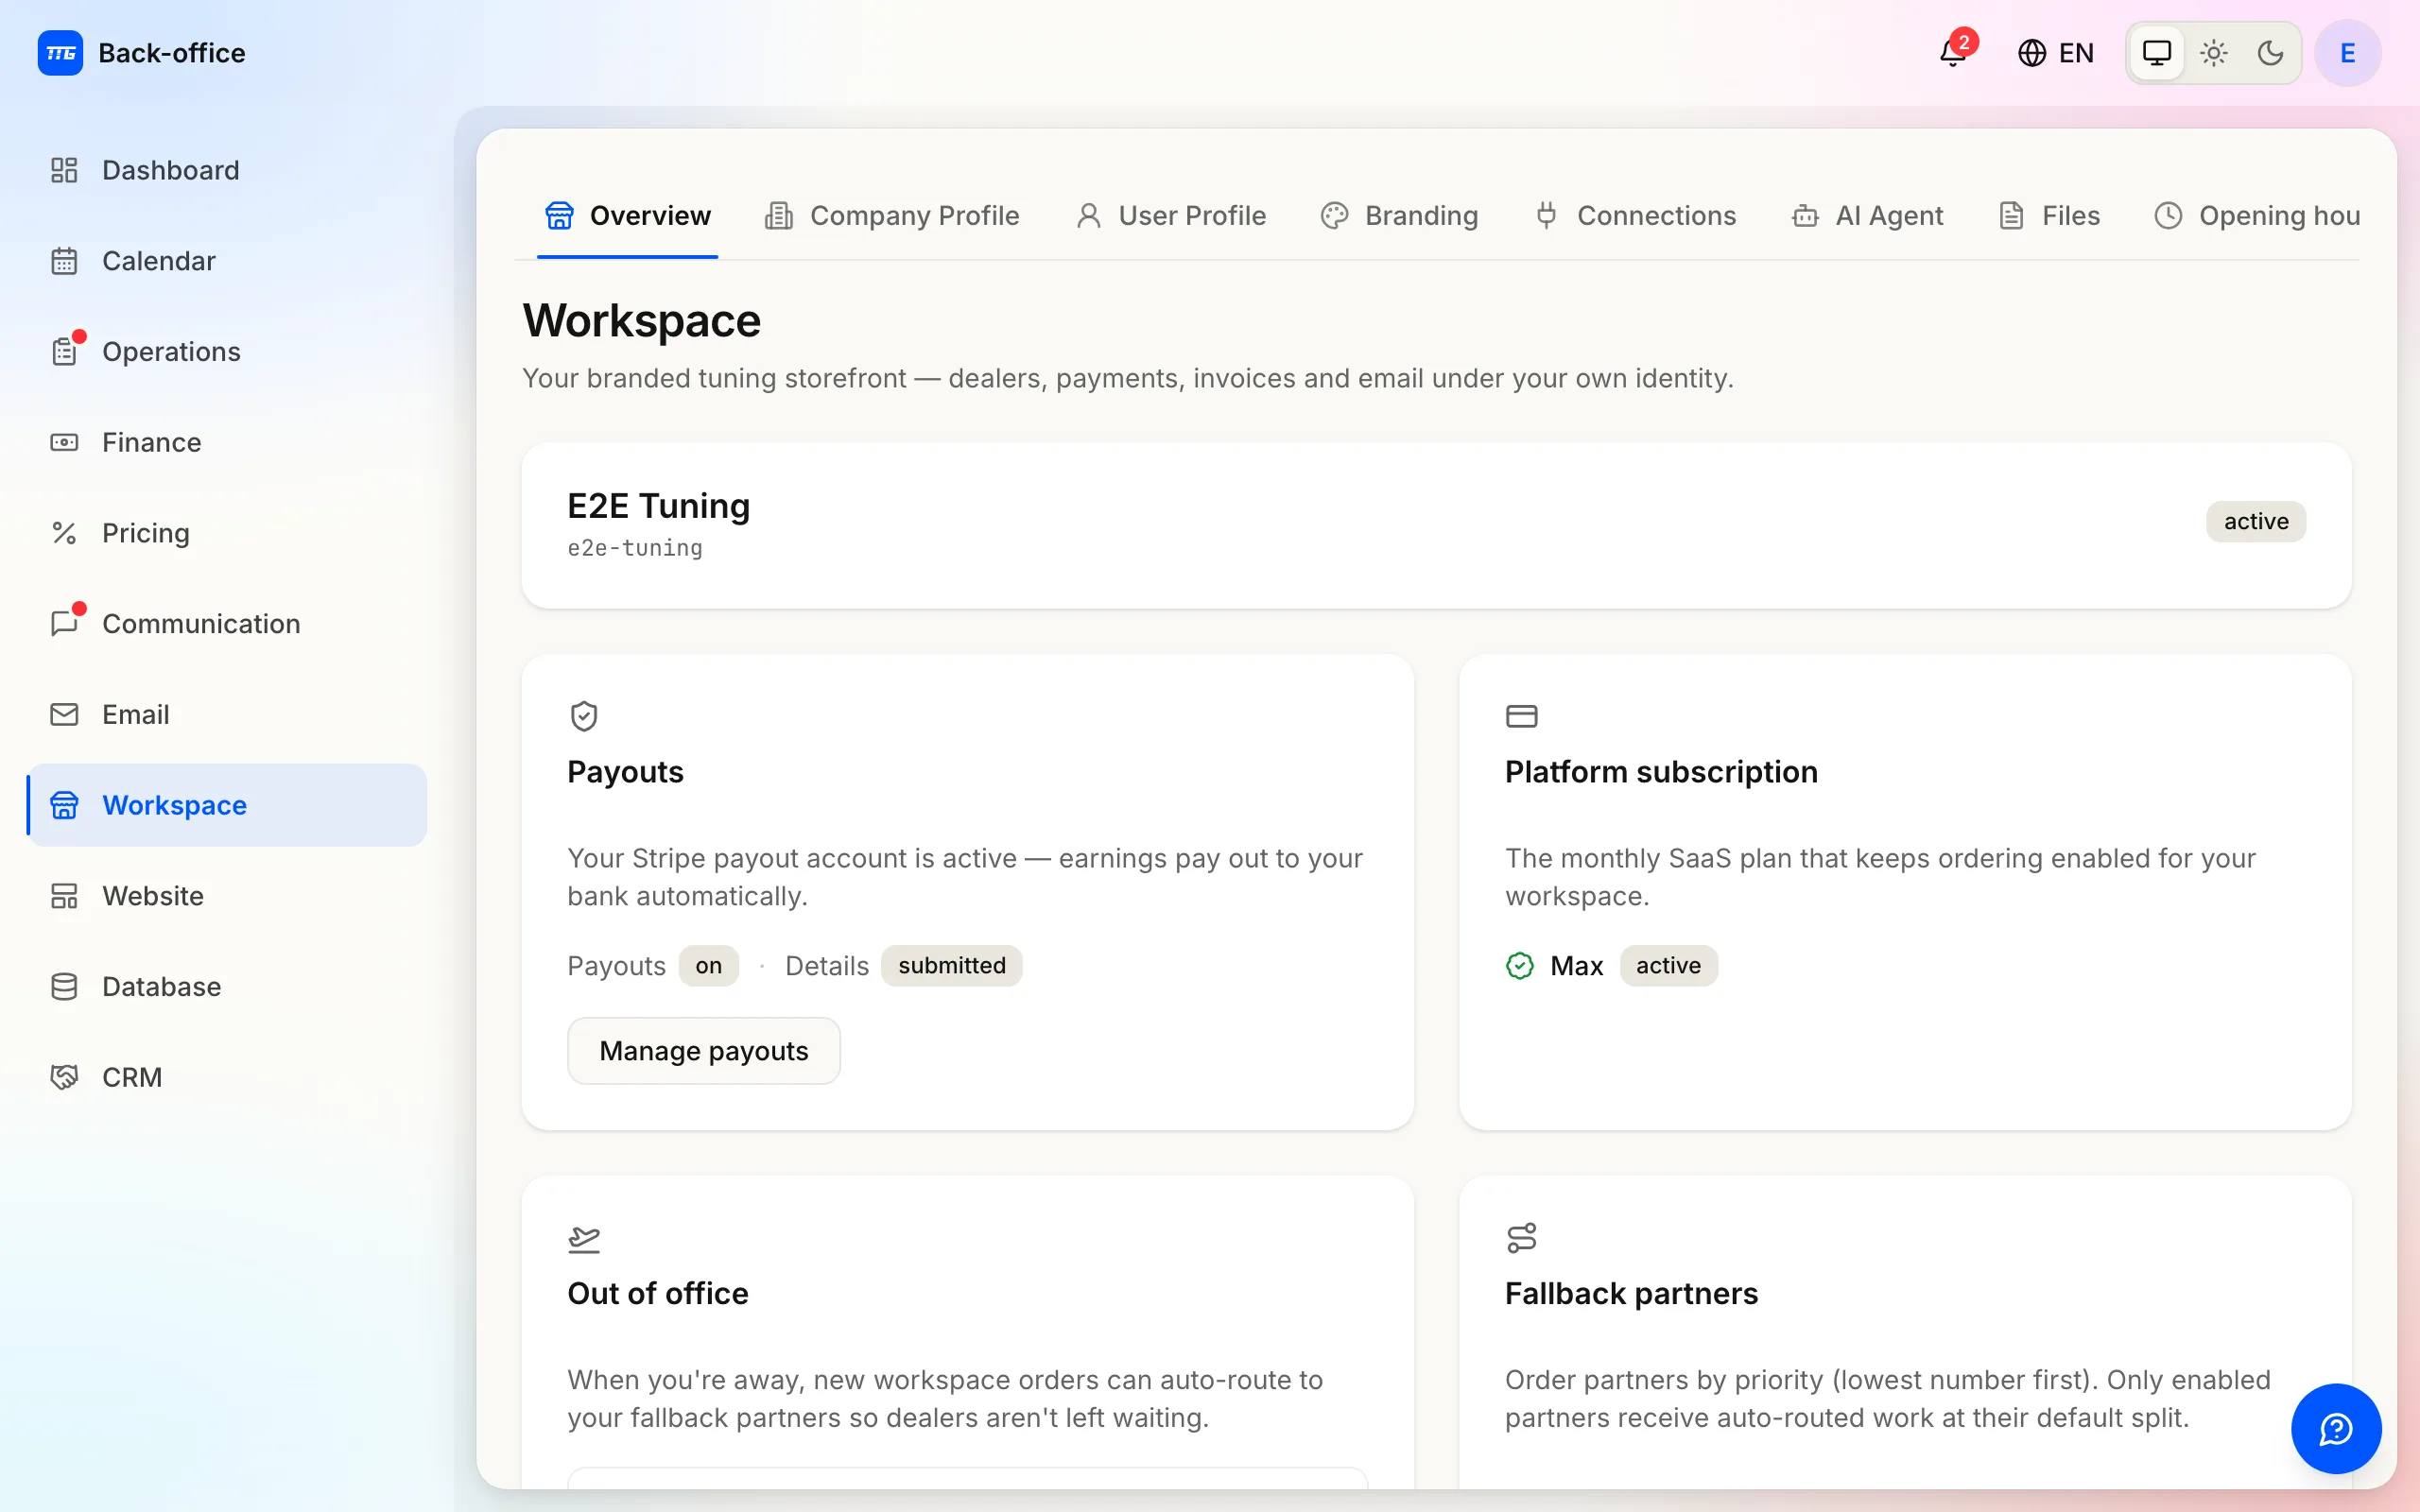Image resolution: width=2420 pixels, height=1512 pixels.
Task: Open CRM section in sidebar
Action: coord(227,1077)
